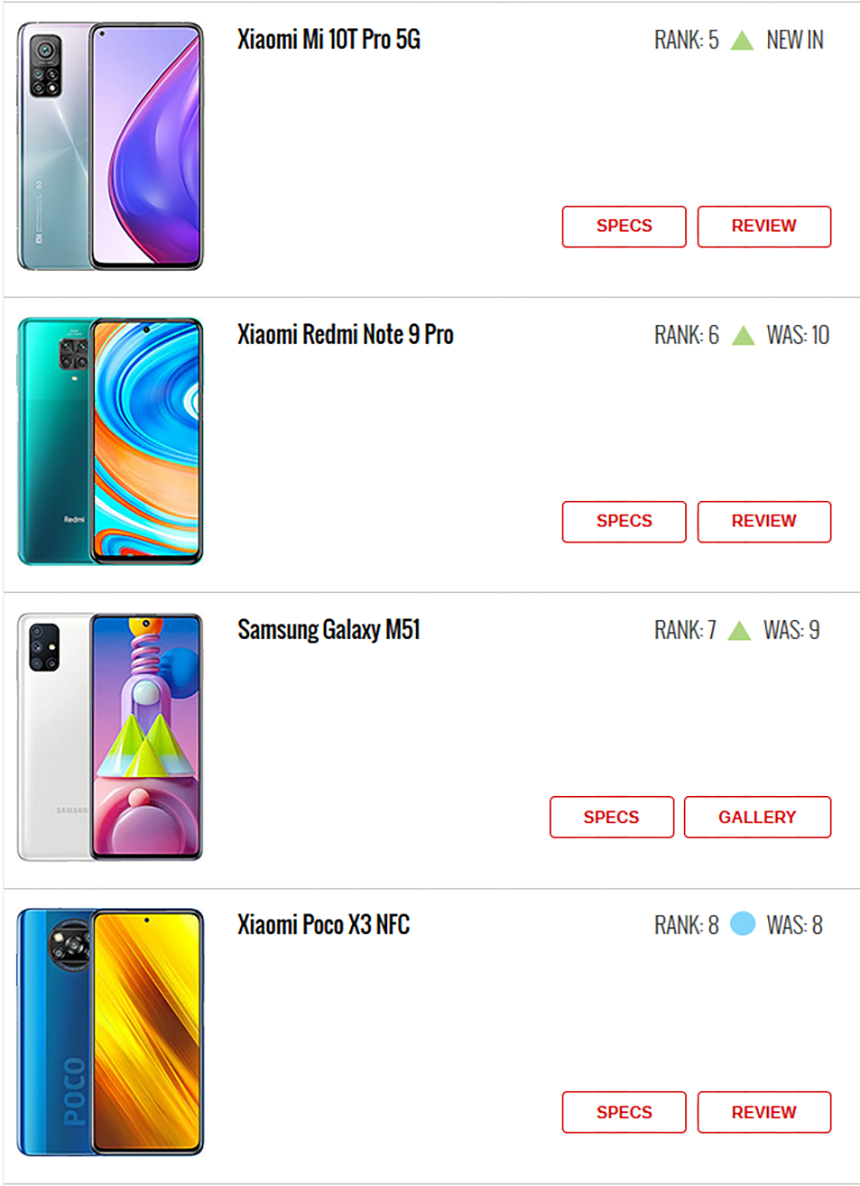Open Review for Xiaomi Mi 10T Pro 5G

tap(764, 226)
